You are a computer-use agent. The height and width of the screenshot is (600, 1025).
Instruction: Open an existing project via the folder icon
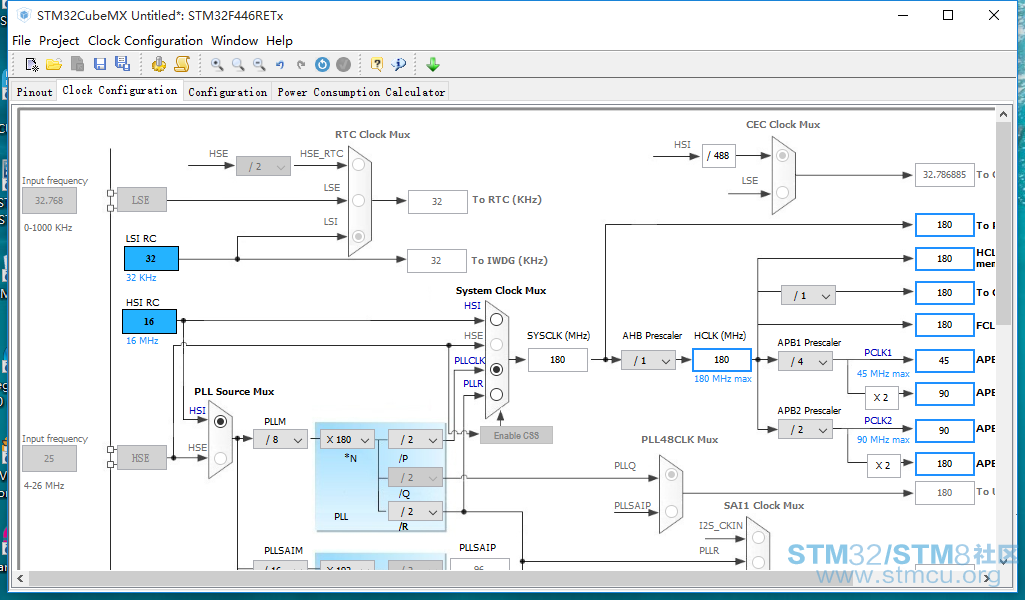(54, 64)
